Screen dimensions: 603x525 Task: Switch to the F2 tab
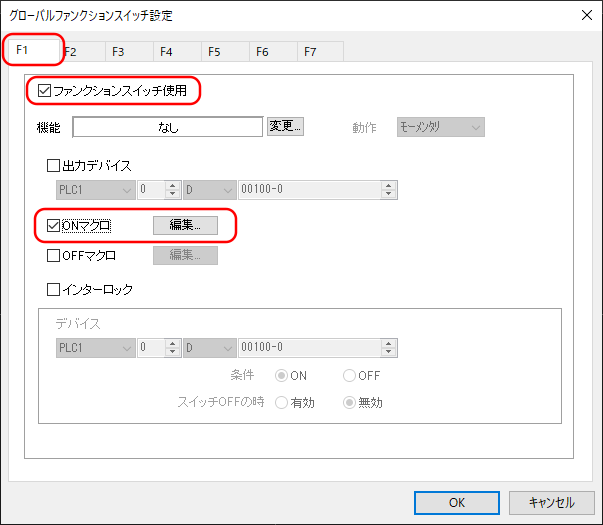[72, 51]
